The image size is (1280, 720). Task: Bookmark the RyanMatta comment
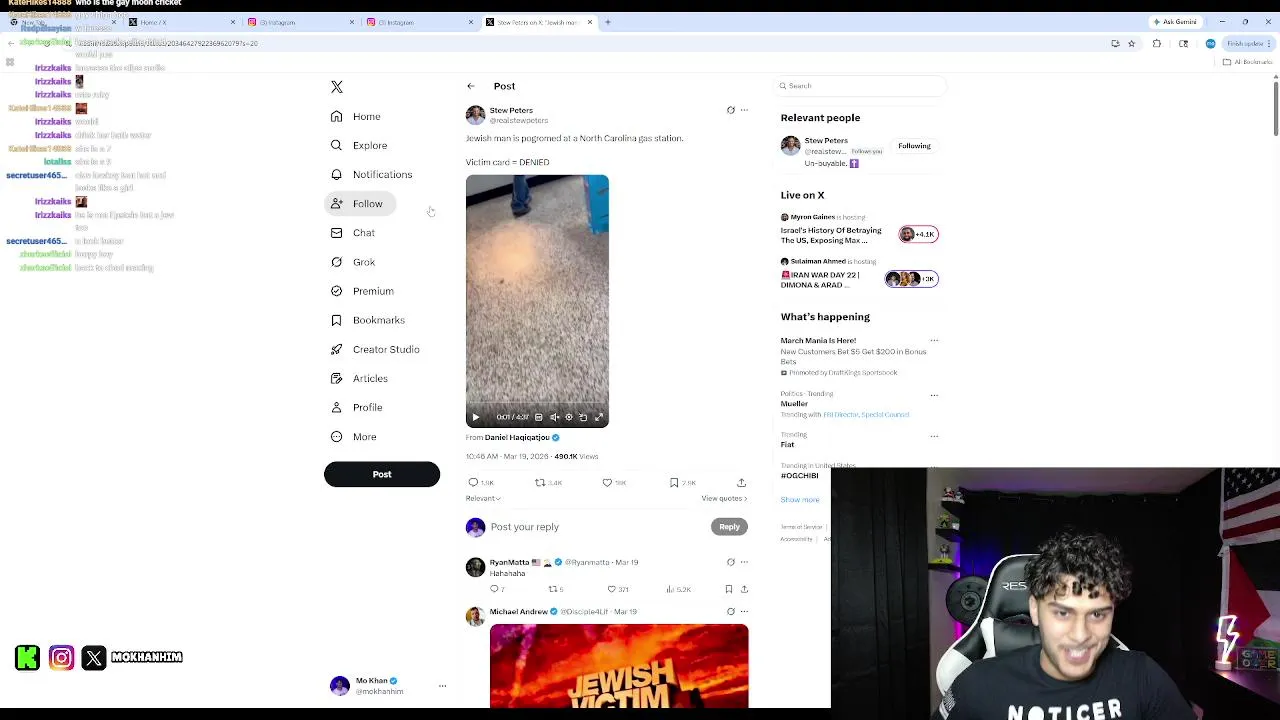(729, 589)
